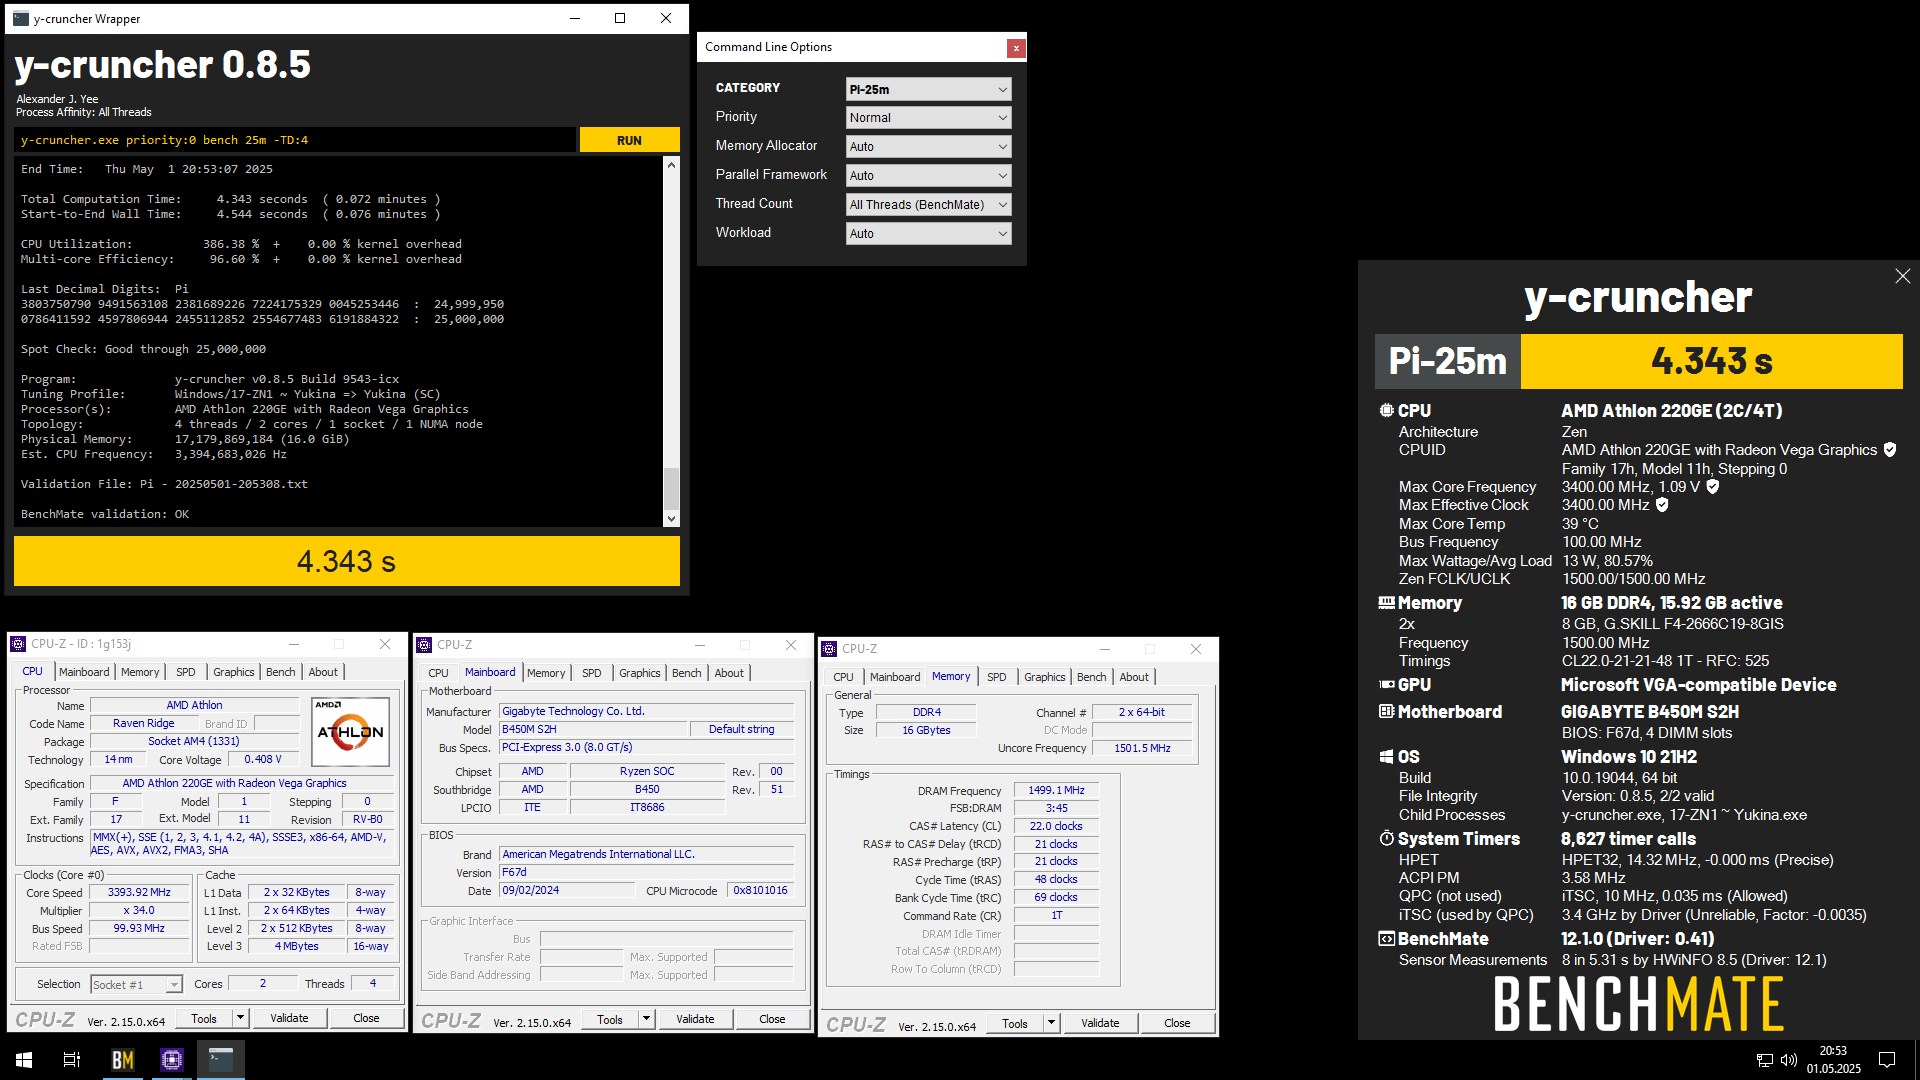Click the network icon in system tray
Screen dimensions: 1920x1080
point(1765,1060)
